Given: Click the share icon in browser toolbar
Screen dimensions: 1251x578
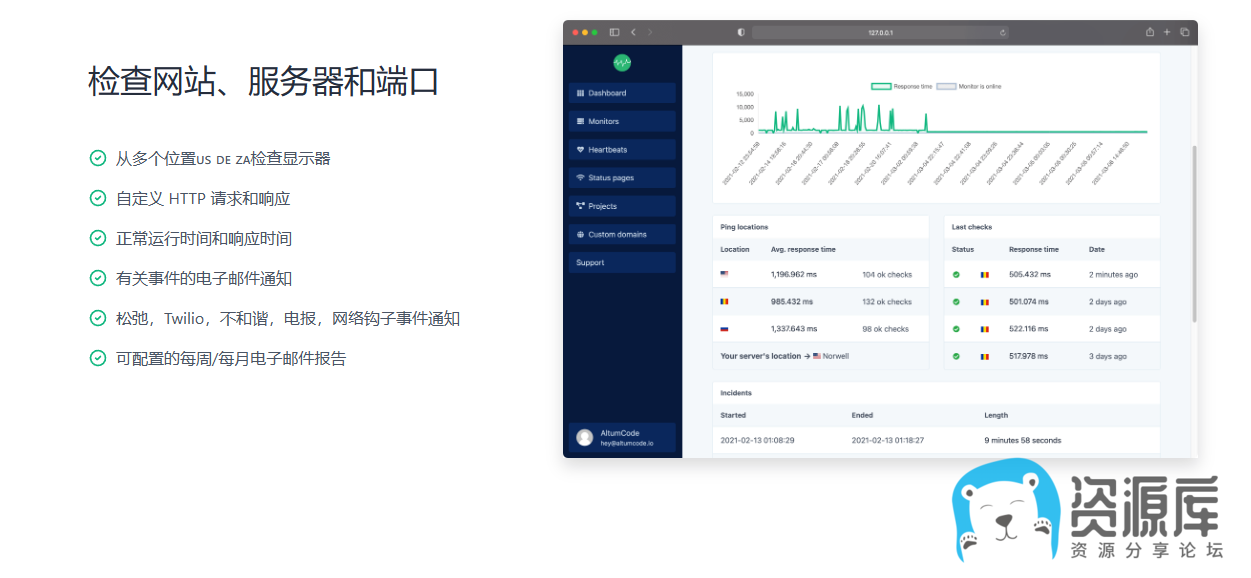Looking at the screenshot, I should click(1150, 32).
